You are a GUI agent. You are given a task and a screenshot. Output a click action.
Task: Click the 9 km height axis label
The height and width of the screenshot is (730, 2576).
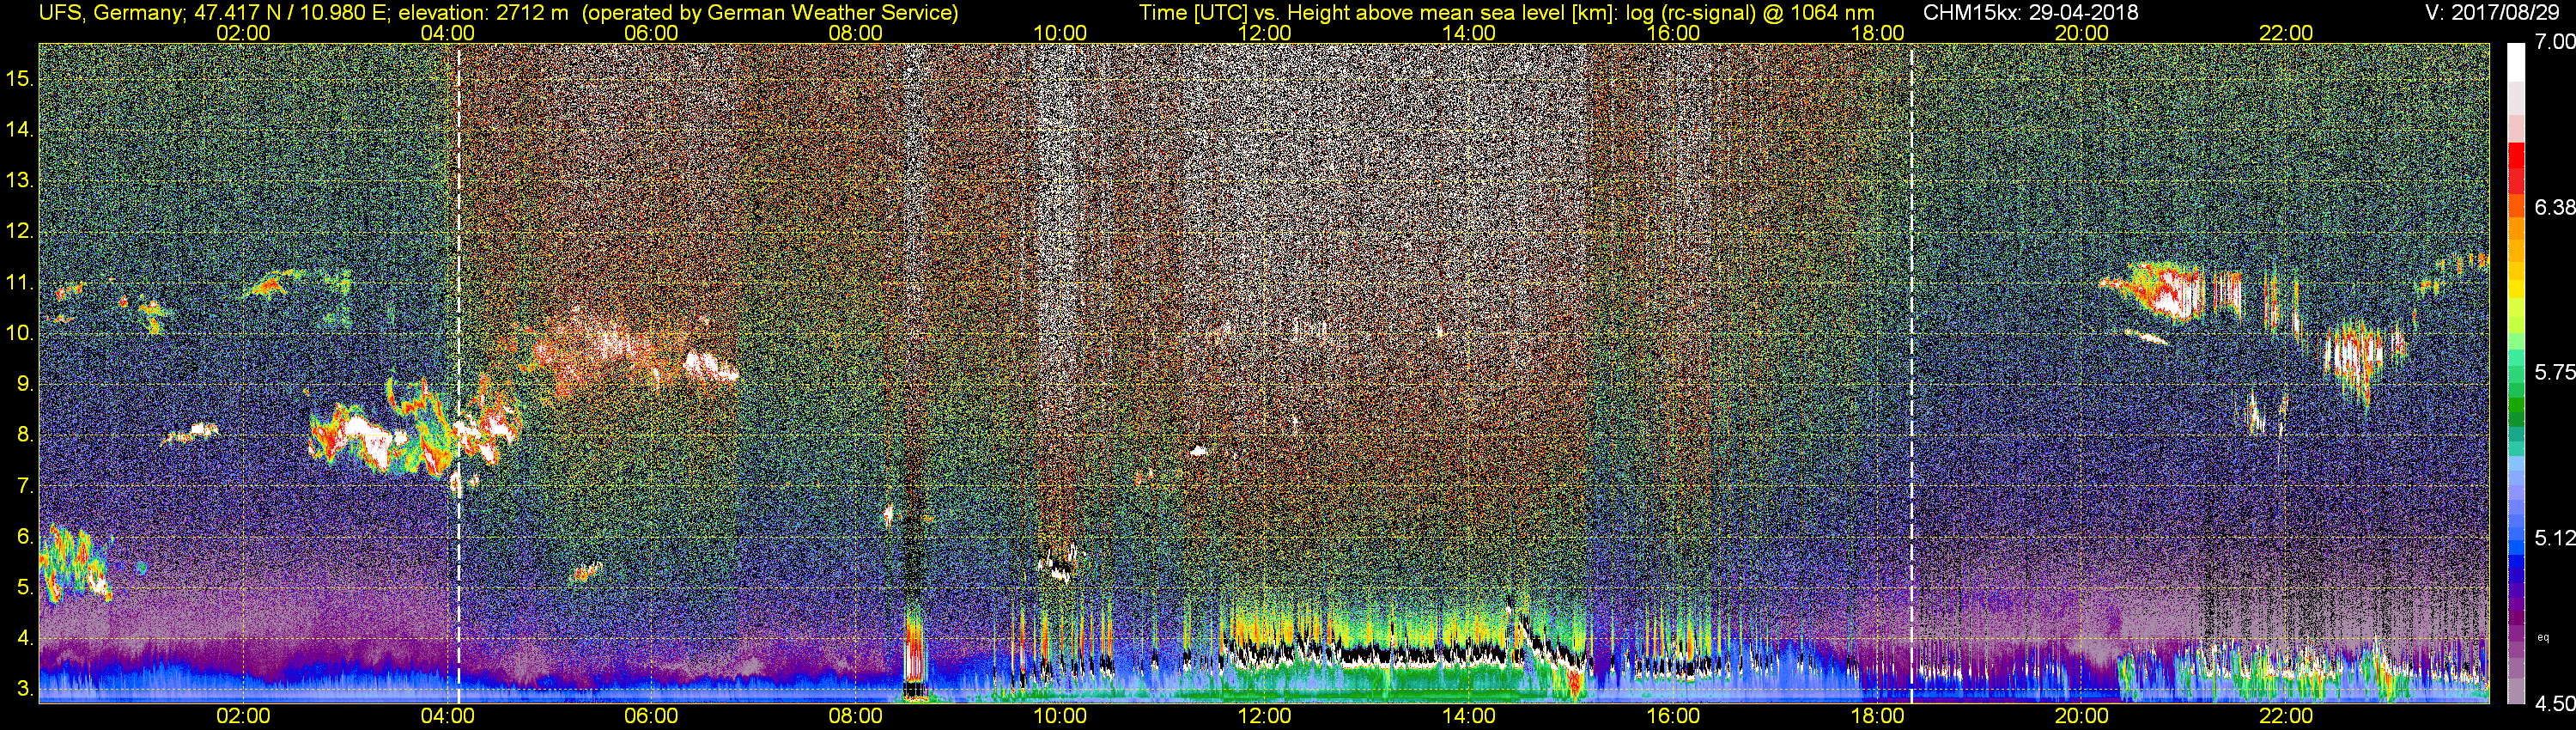[x=25, y=384]
